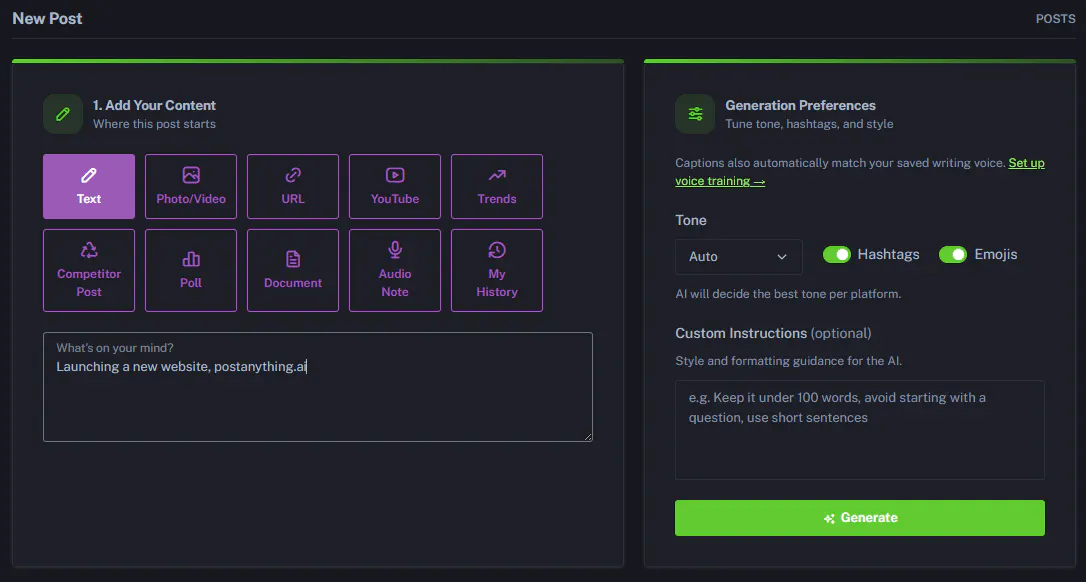Click 'AI will decide the best tone per platform.'
Image resolution: width=1086 pixels, height=582 pixels.
pyautogui.click(x=788, y=294)
